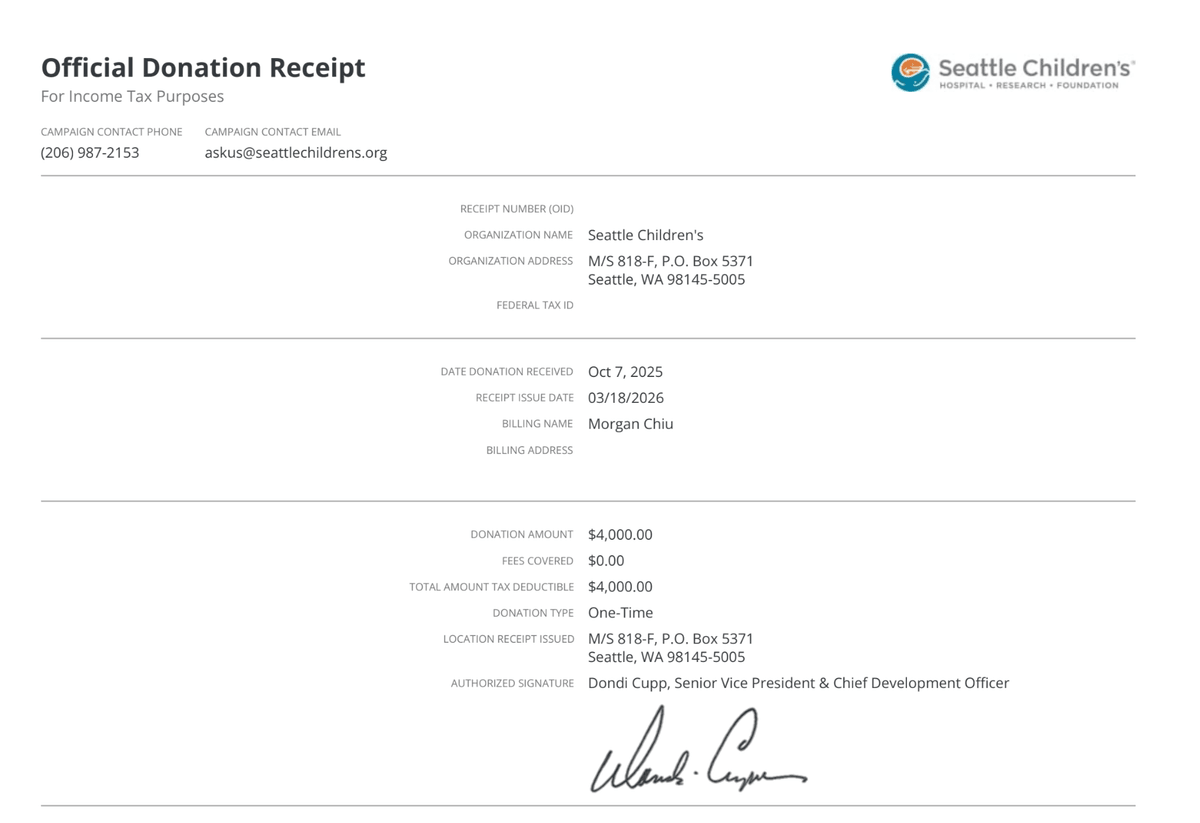The image size is (1200, 823).
Task: Click the Organization Address label
Action: coord(511,261)
